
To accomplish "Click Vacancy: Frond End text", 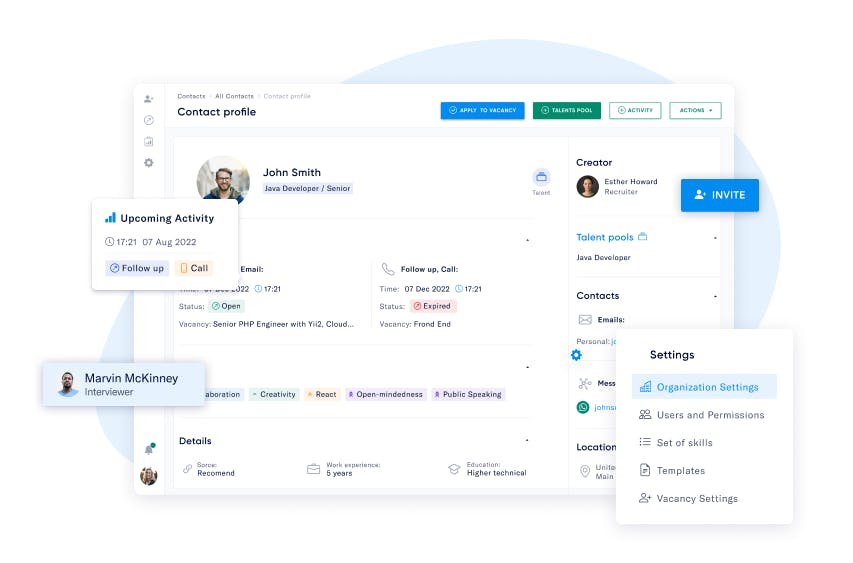I will click(x=415, y=324).
